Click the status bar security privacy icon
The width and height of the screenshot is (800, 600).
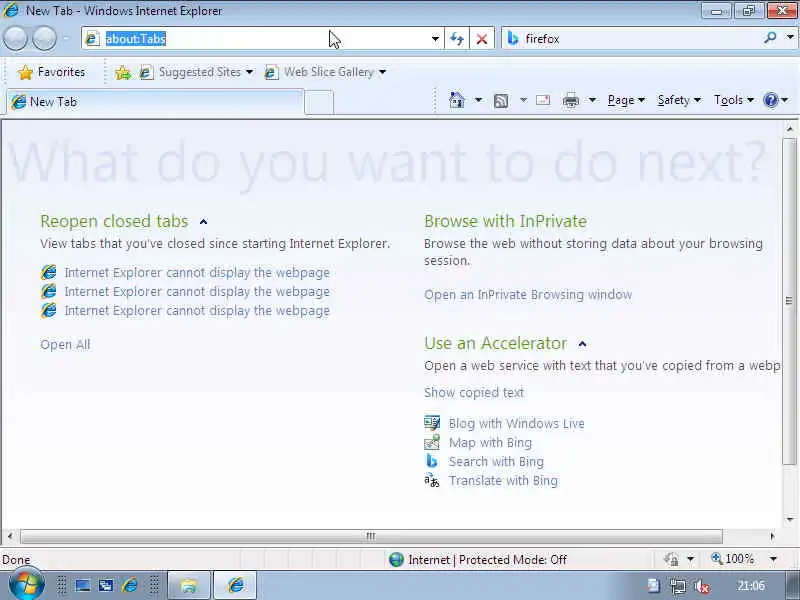pos(671,559)
